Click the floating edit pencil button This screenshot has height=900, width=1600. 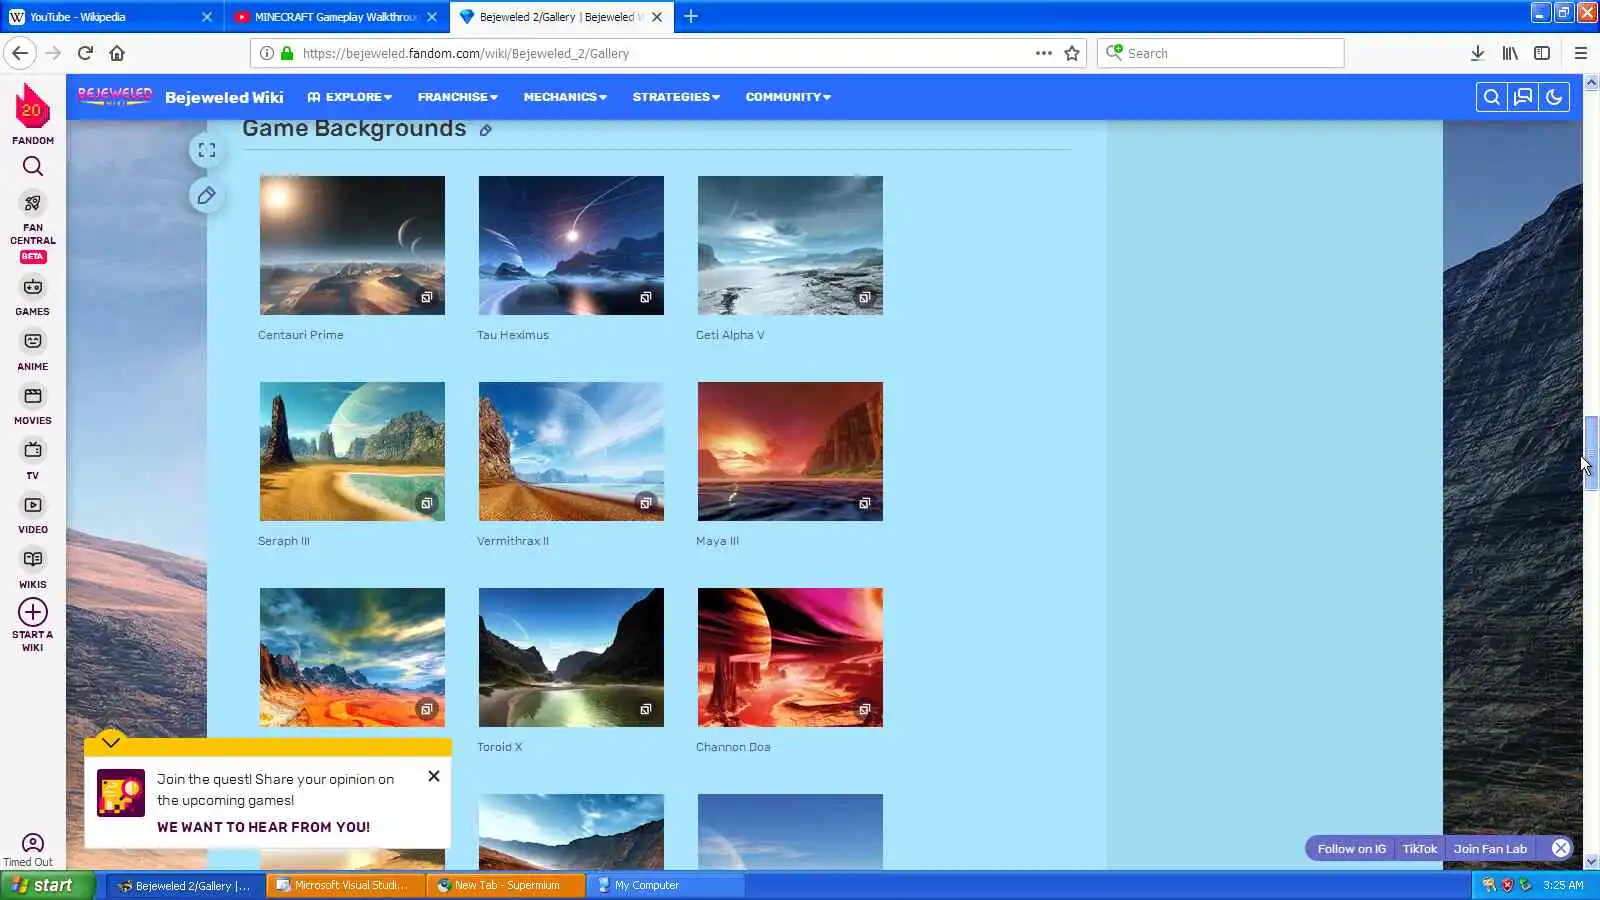pyautogui.click(x=207, y=195)
